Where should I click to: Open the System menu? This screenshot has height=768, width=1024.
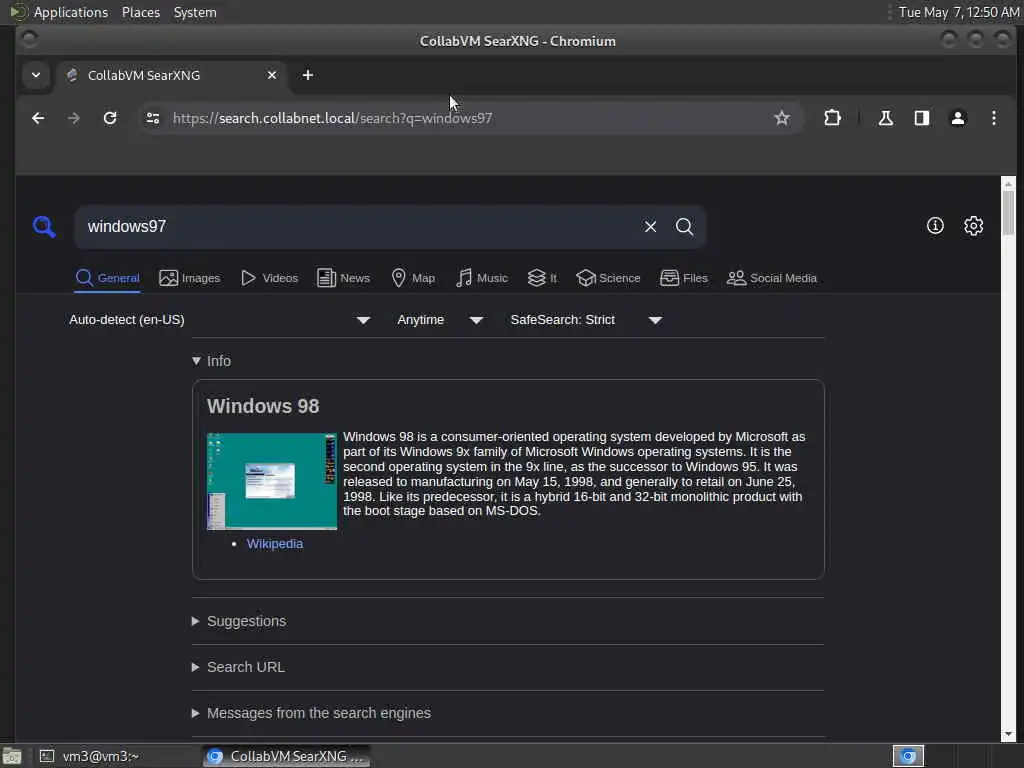(195, 12)
